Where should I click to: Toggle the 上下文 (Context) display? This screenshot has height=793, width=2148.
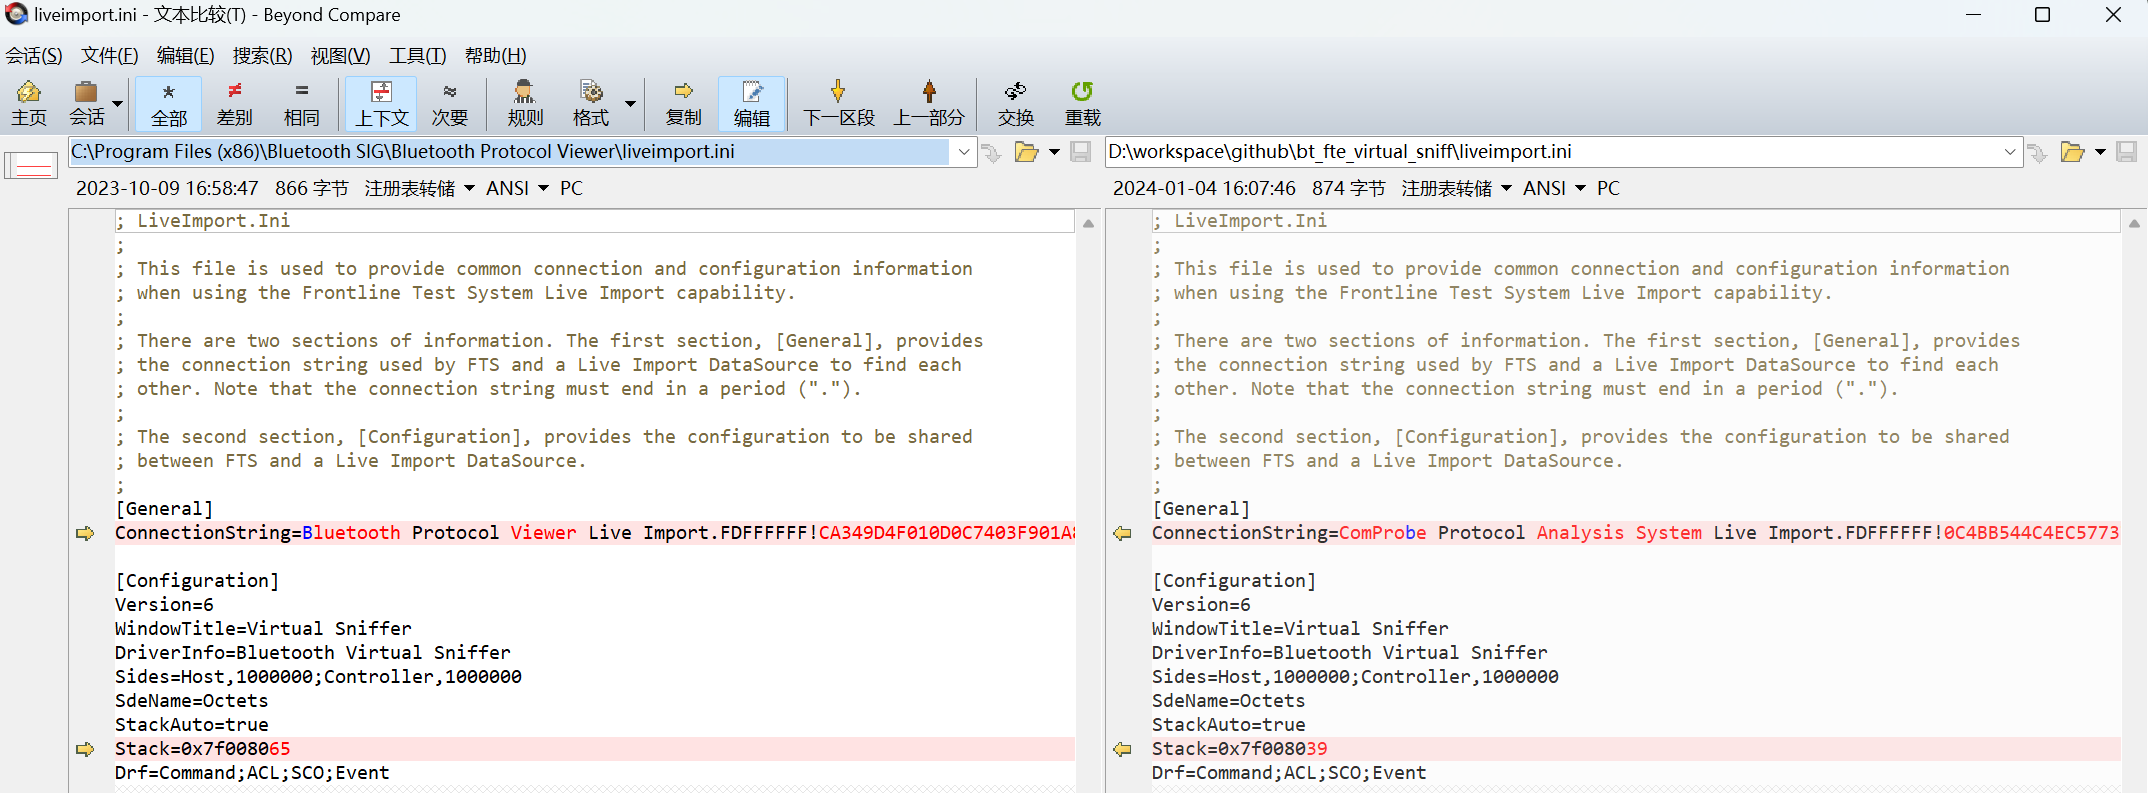pos(382,104)
